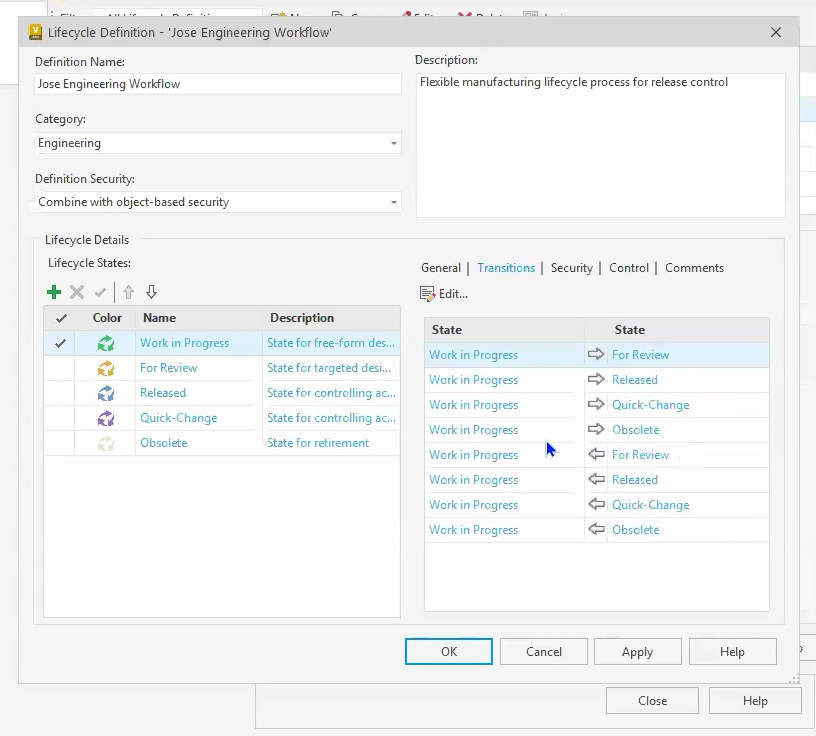This screenshot has height=736, width=816.
Task: Select transition to For Review target text
Action: 640,354
